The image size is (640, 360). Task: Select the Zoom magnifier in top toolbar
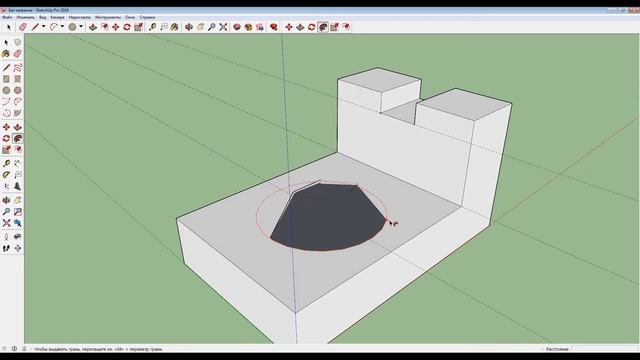click(211, 27)
